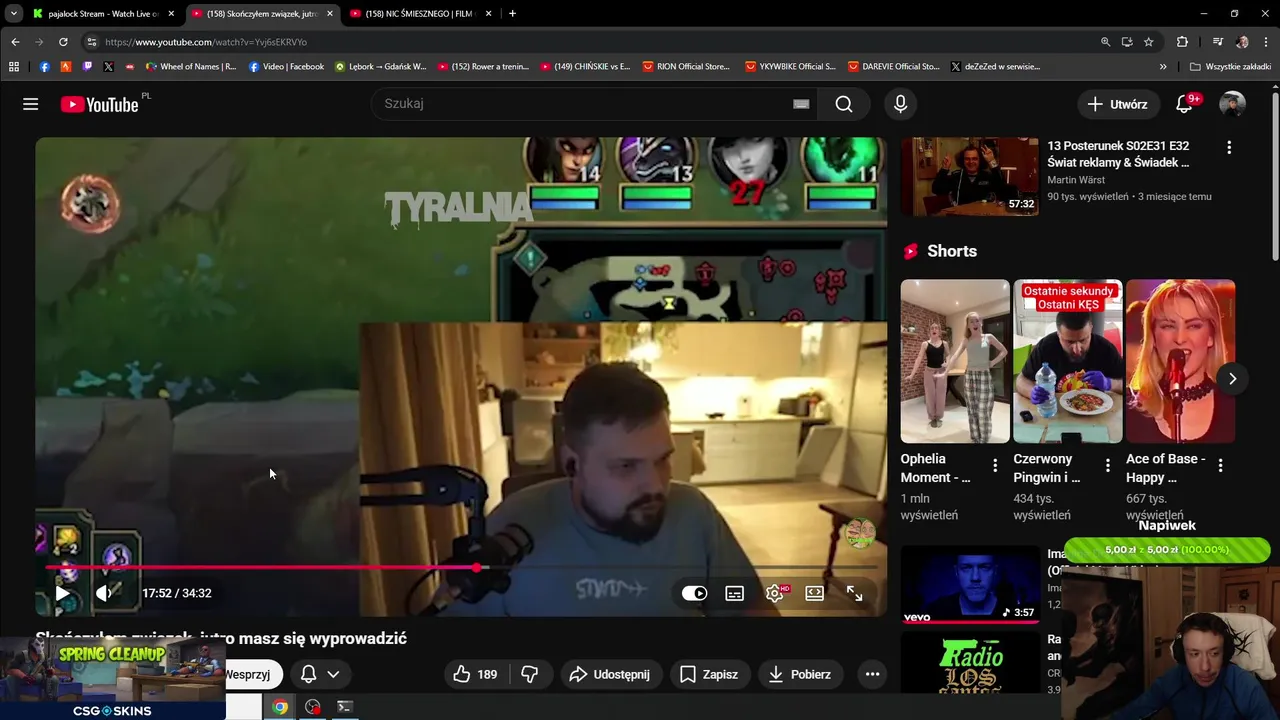Reload the page
This screenshot has height=720, width=1280.
click(x=63, y=42)
